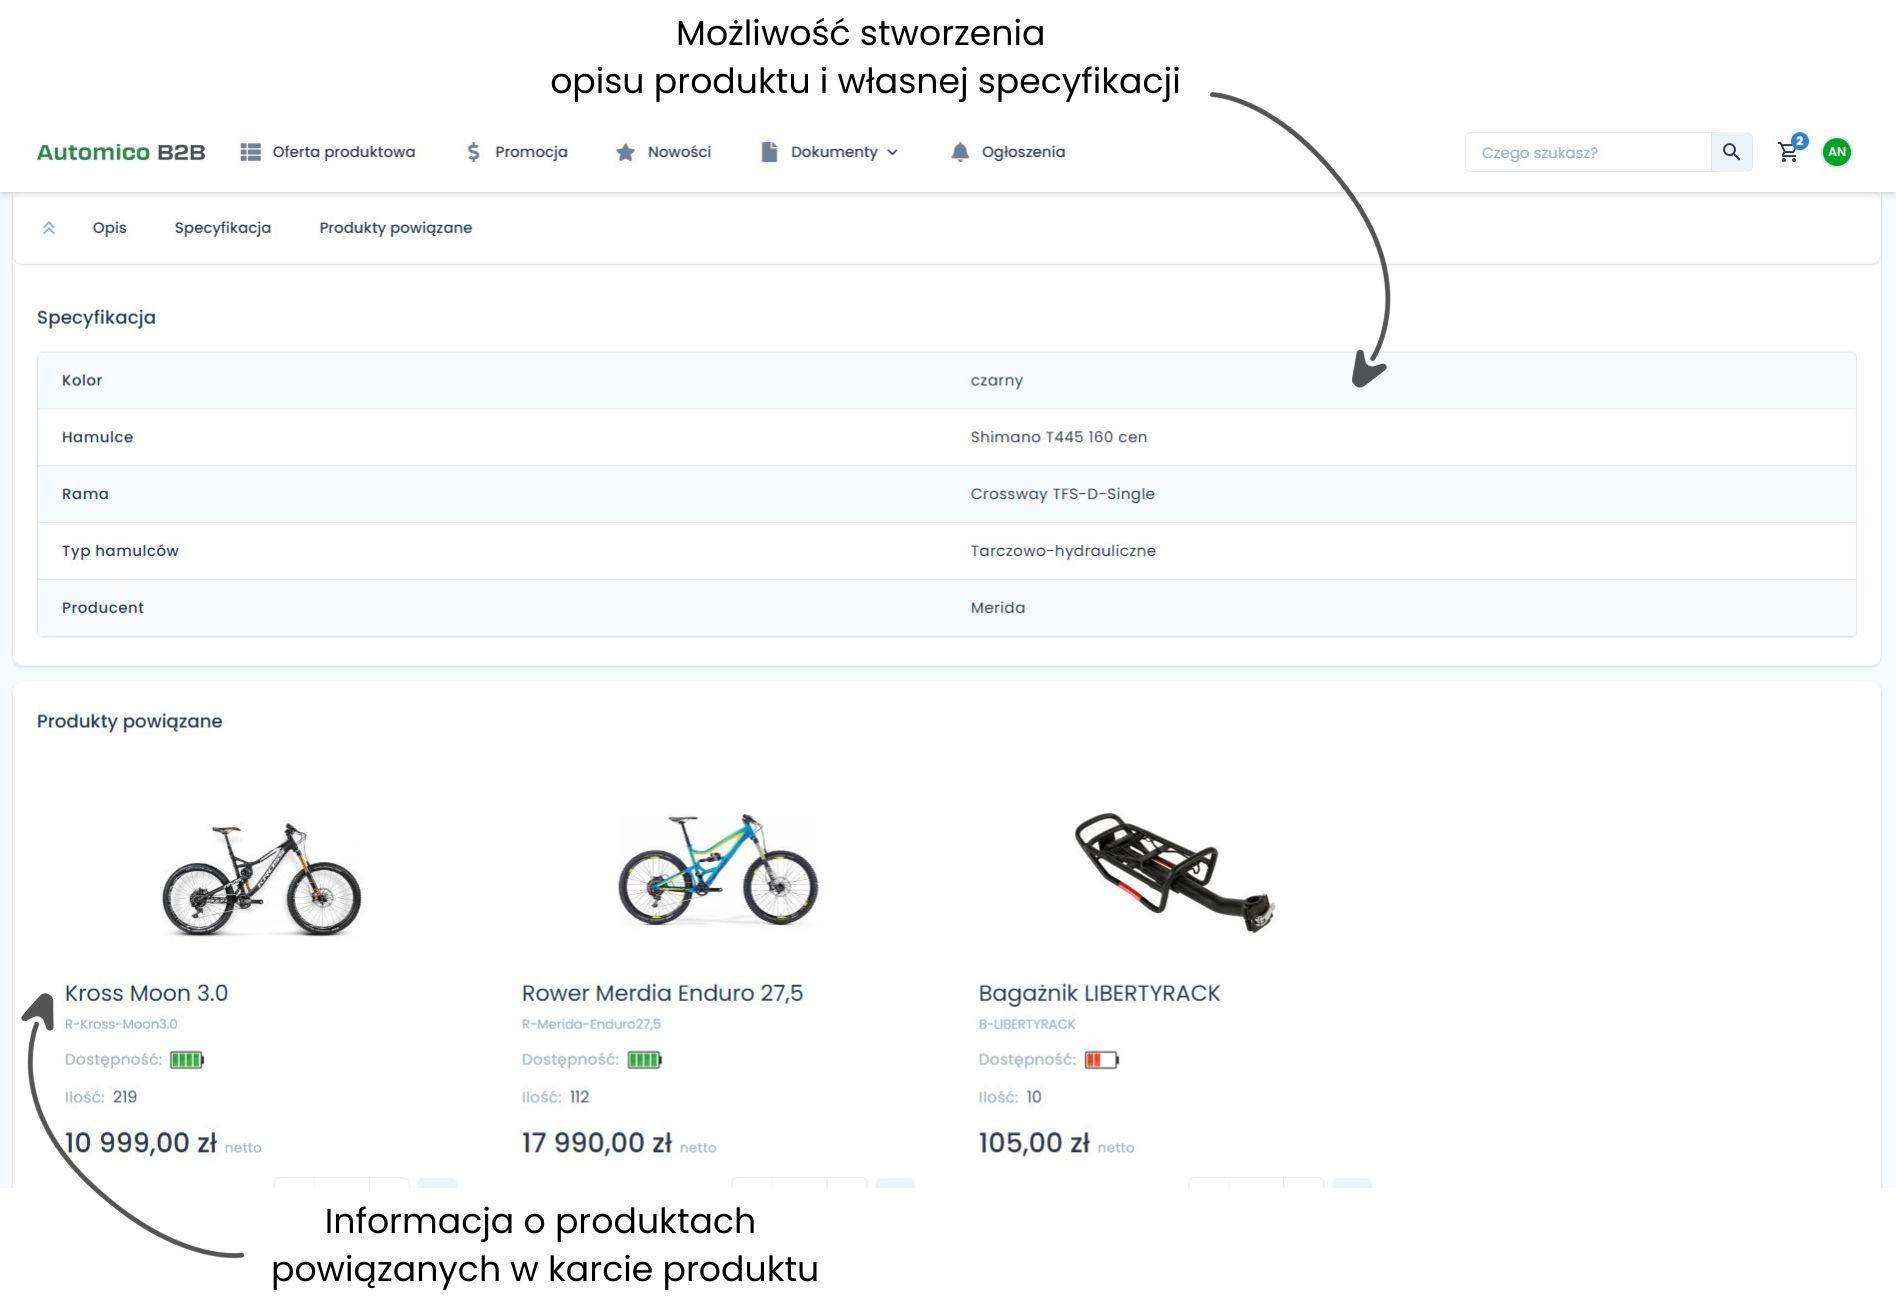Click the Bagażnik LIBERTYRACK low-stock battery icon
Screen dimensions: 1896x1300
[x=1101, y=1060]
